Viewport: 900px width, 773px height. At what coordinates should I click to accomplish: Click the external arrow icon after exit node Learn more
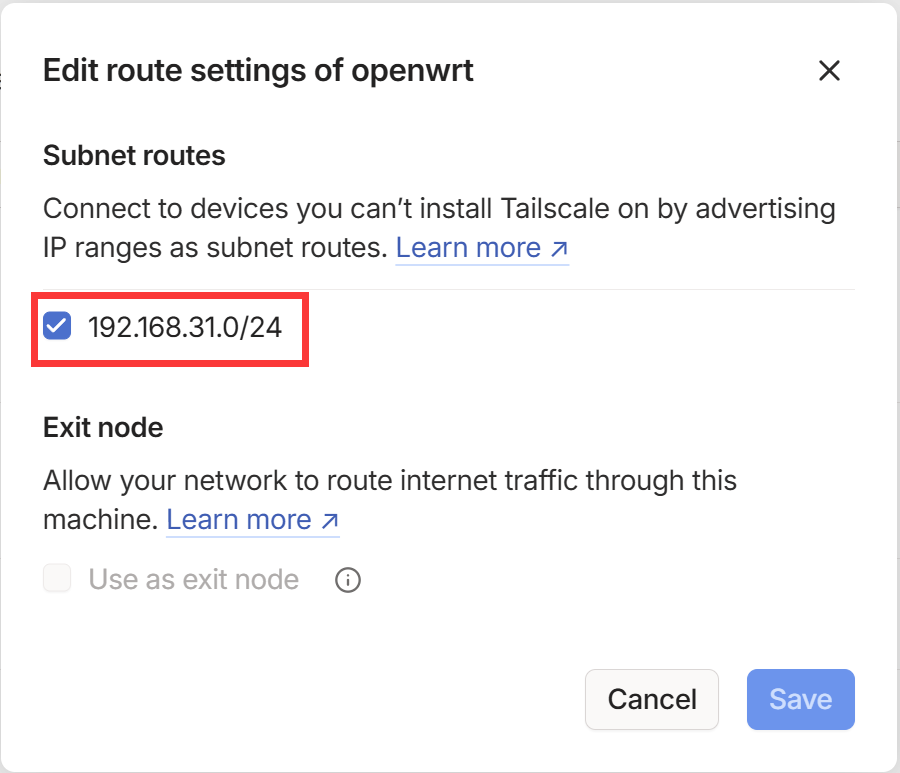329,521
